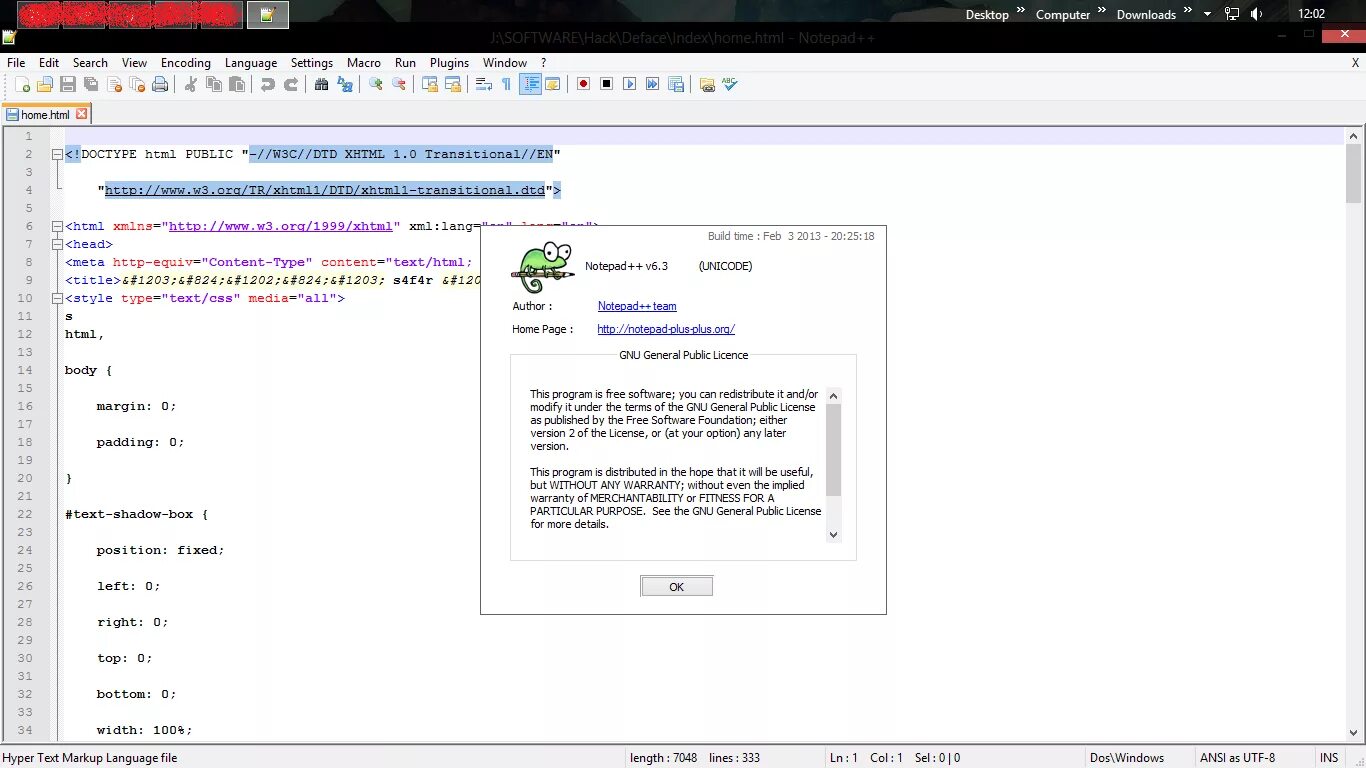Click the editor's vertical scrollbar thumb

1354,173
